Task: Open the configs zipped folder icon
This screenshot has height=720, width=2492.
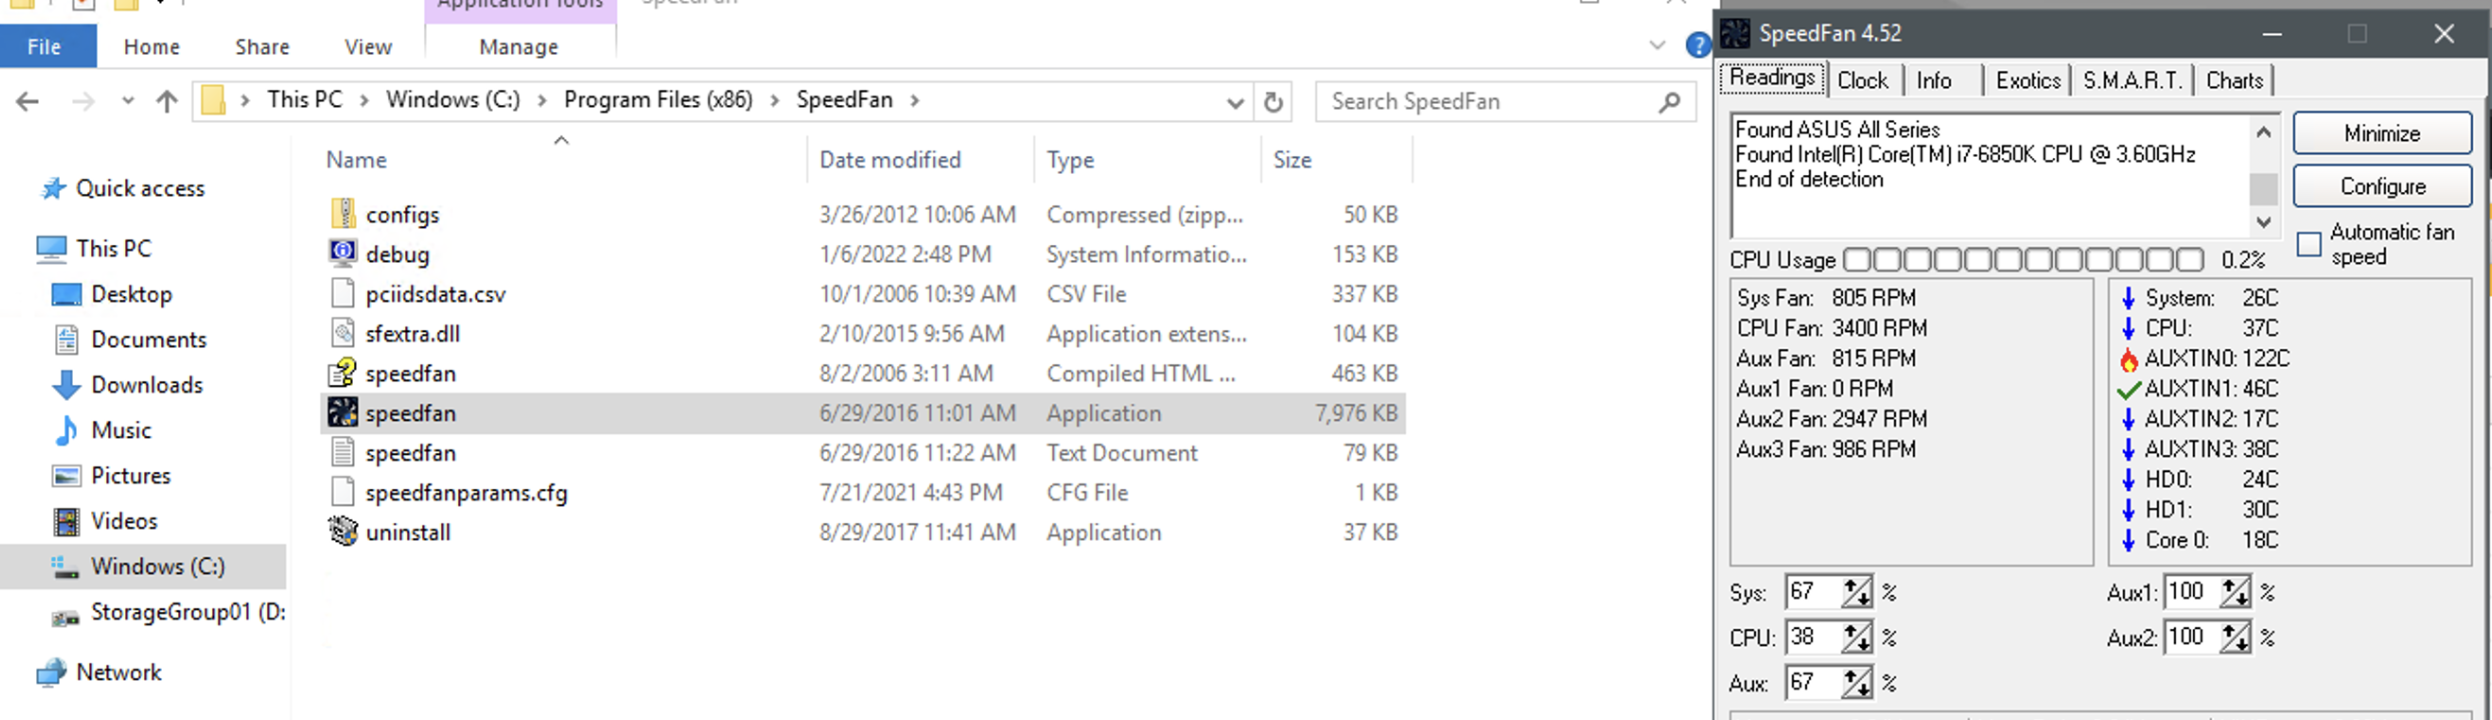Action: 343,214
